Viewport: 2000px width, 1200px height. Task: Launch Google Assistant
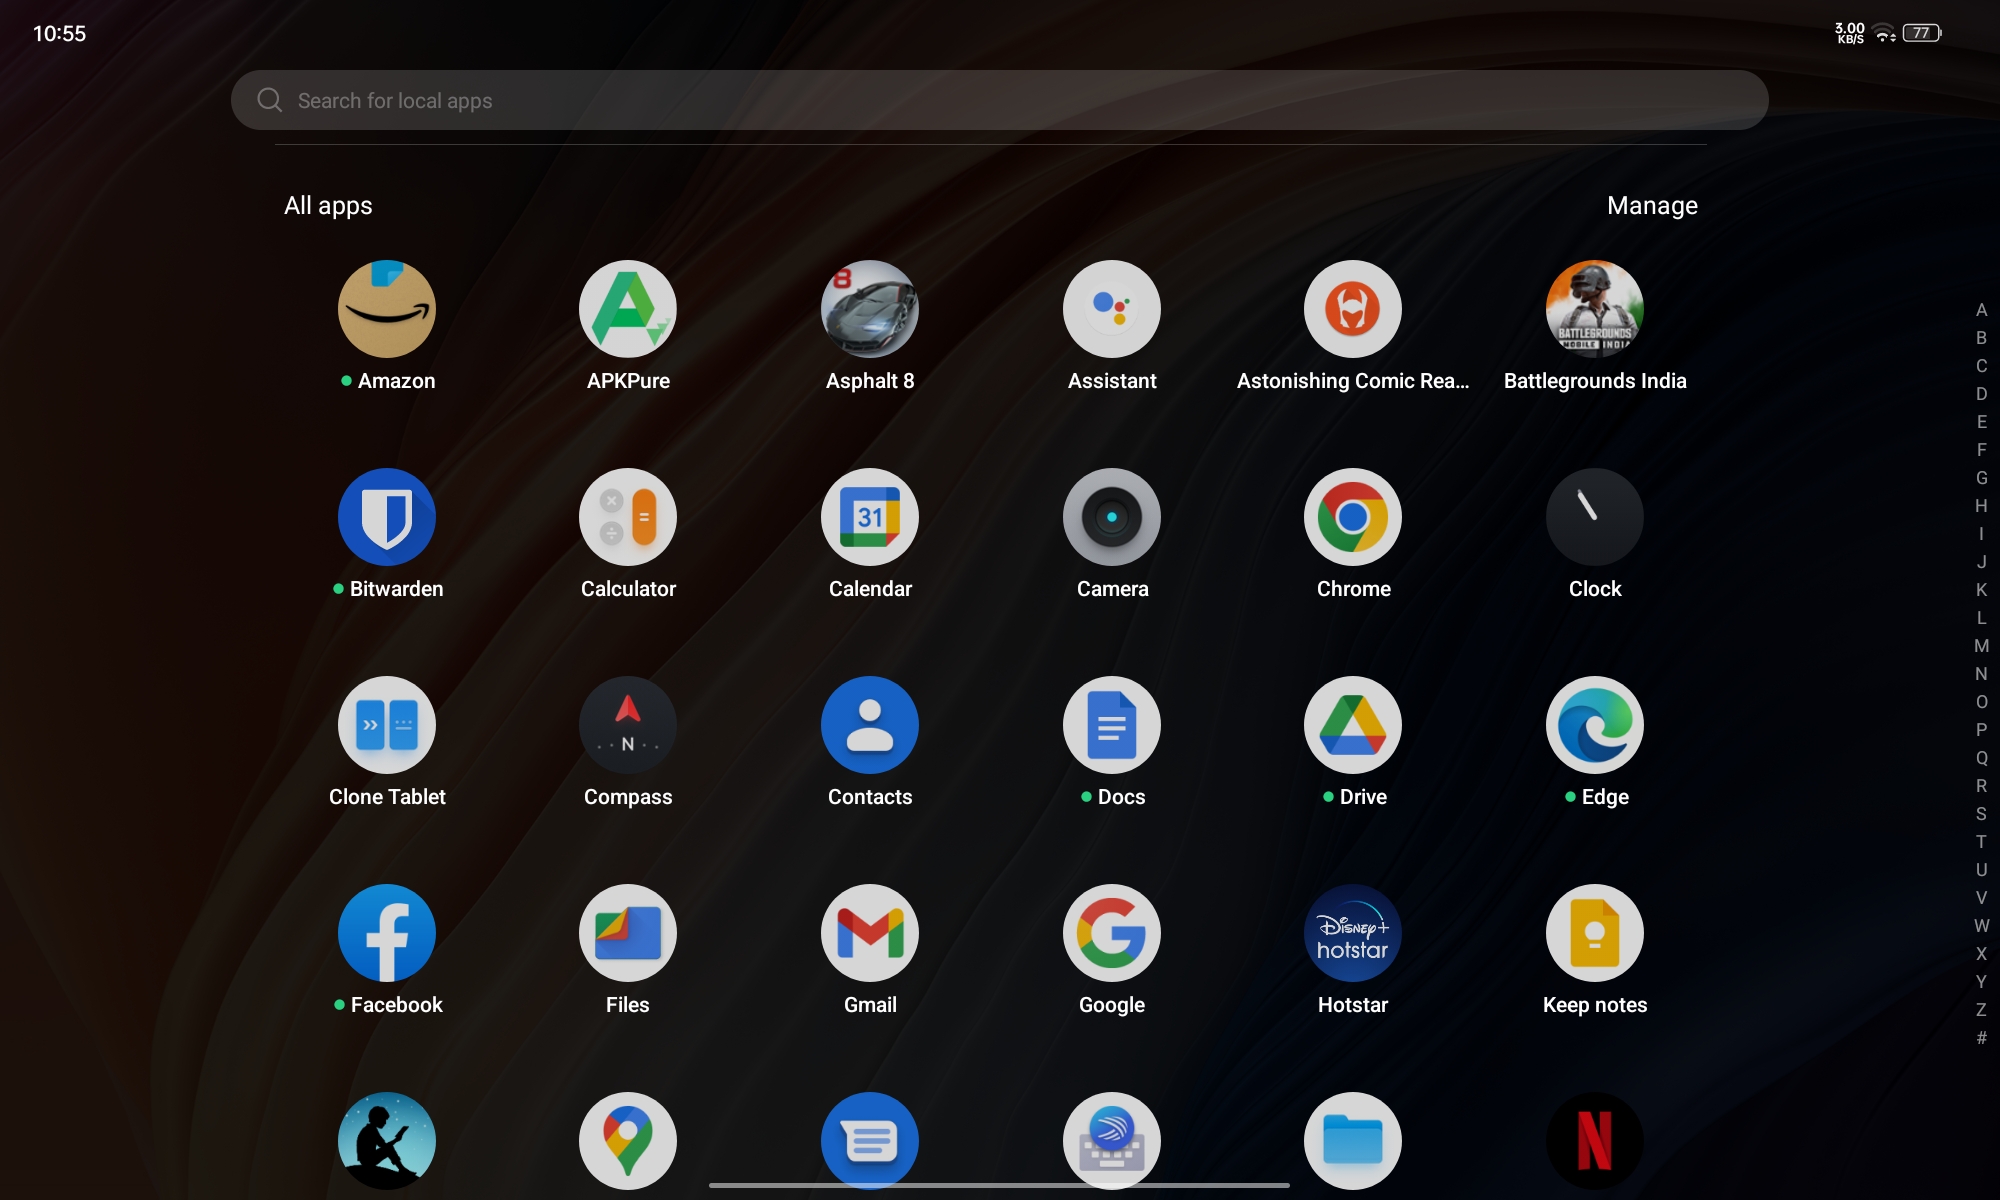coord(1112,309)
